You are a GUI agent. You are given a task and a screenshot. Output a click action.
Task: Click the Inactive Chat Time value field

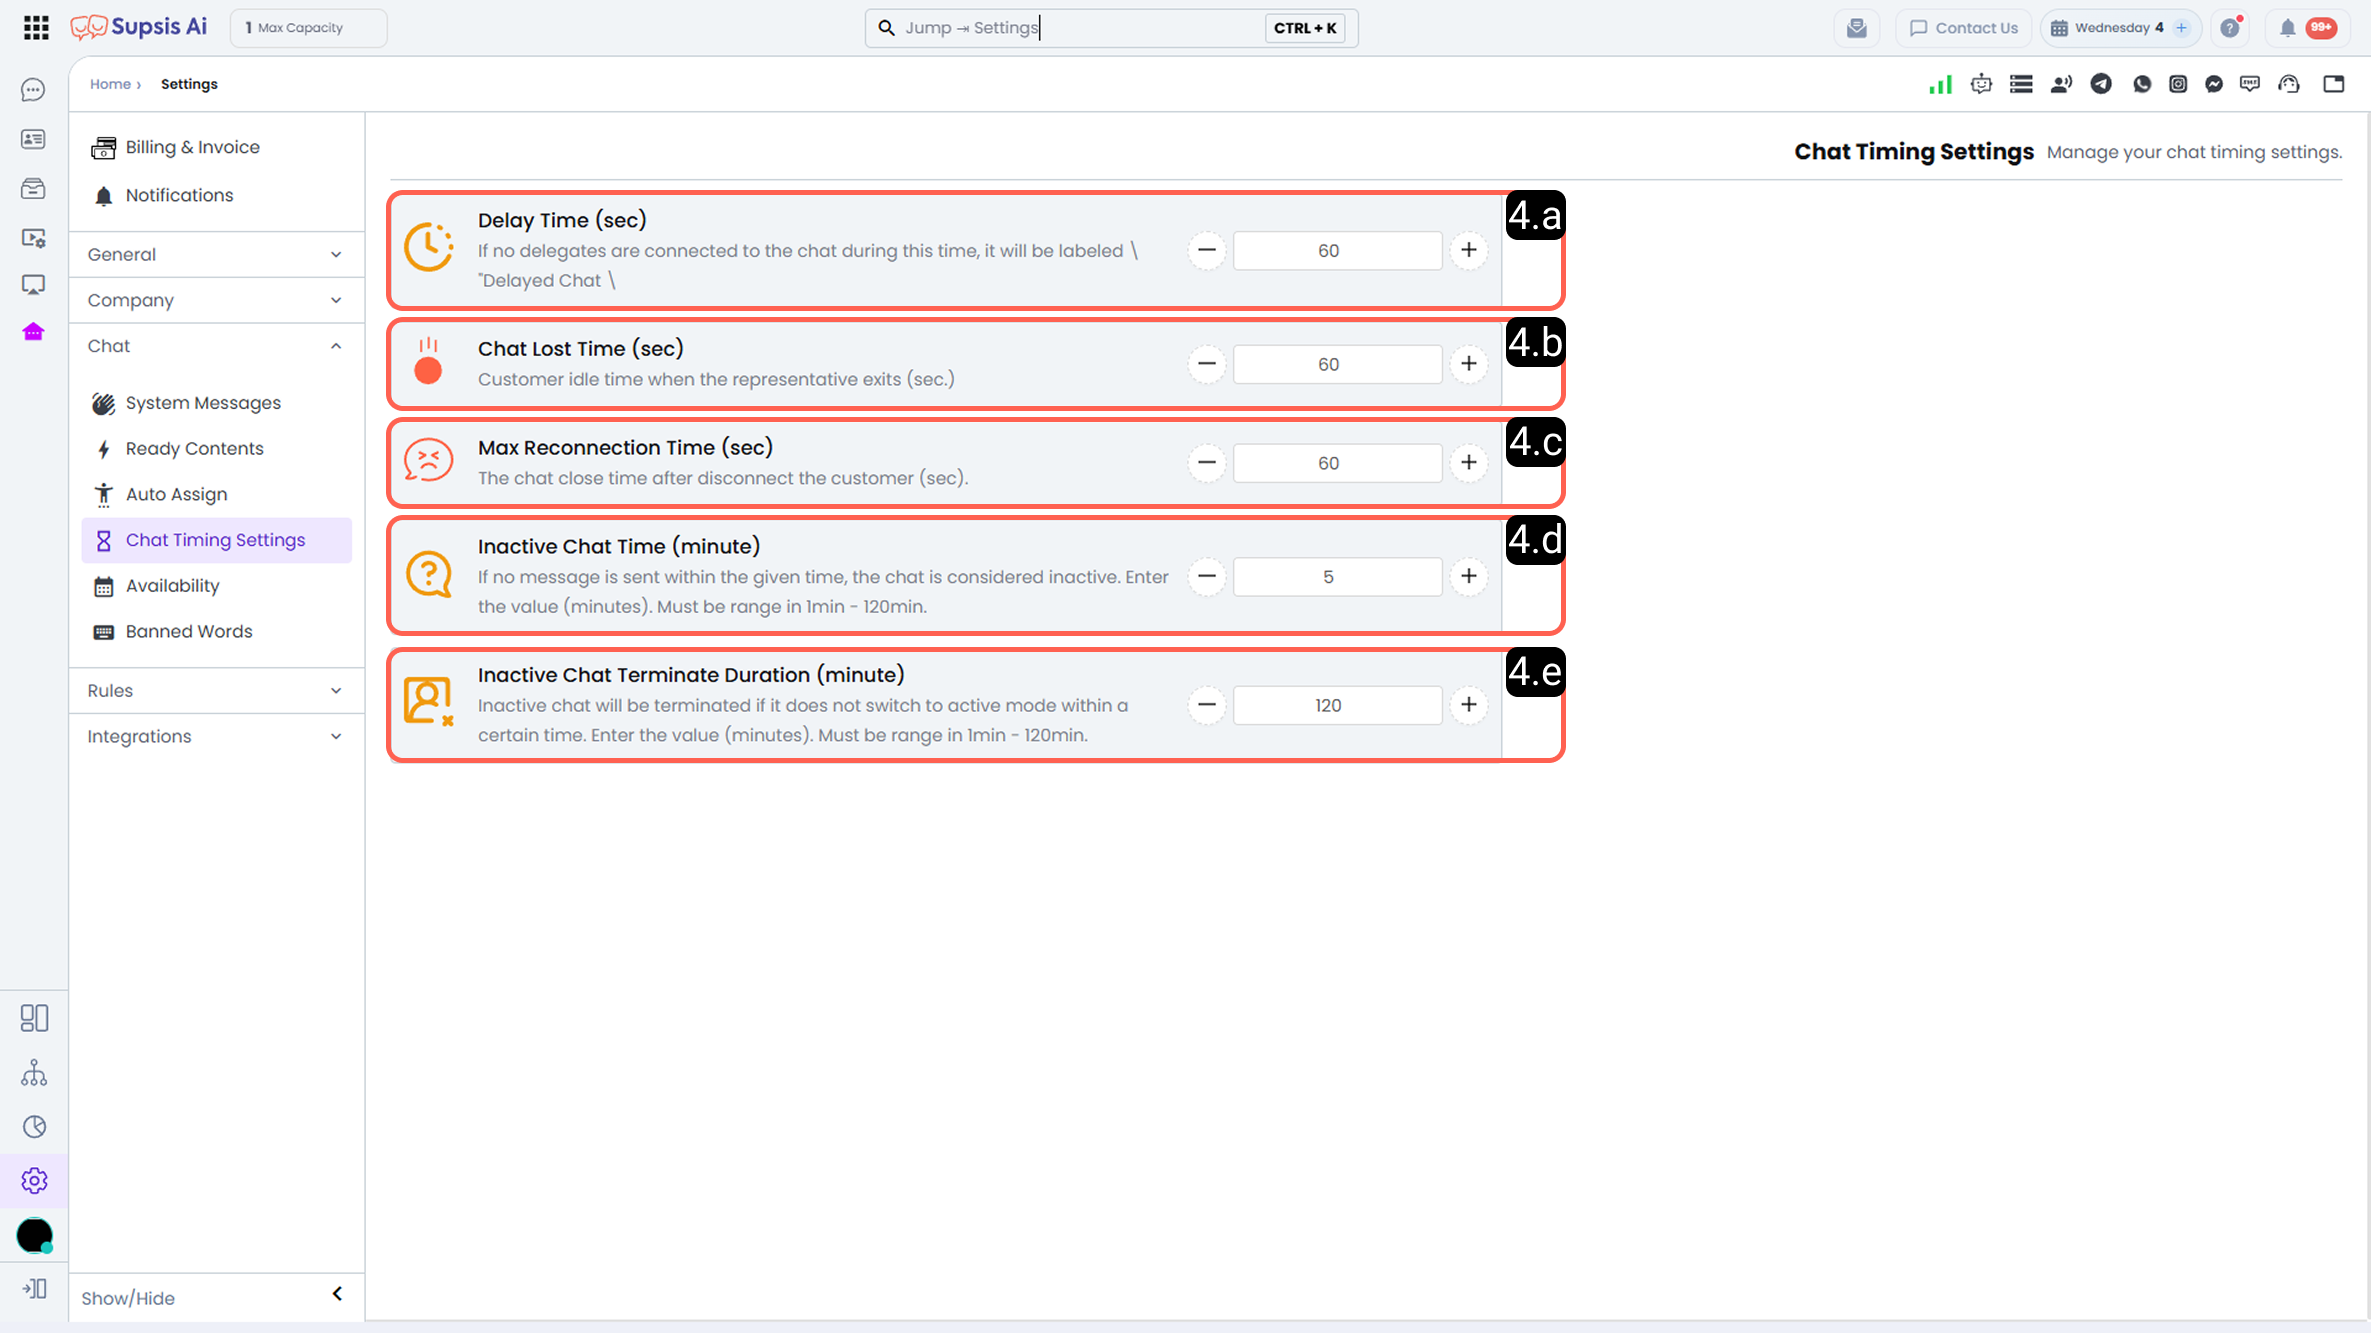pos(1338,577)
